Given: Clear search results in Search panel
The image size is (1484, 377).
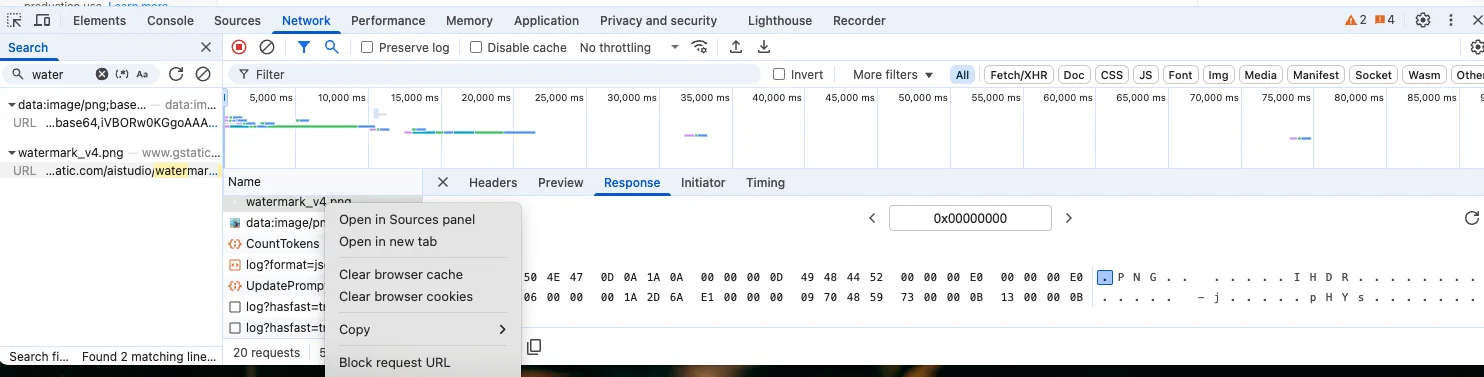Looking at the screenshot, I should (x=203, y=74).
